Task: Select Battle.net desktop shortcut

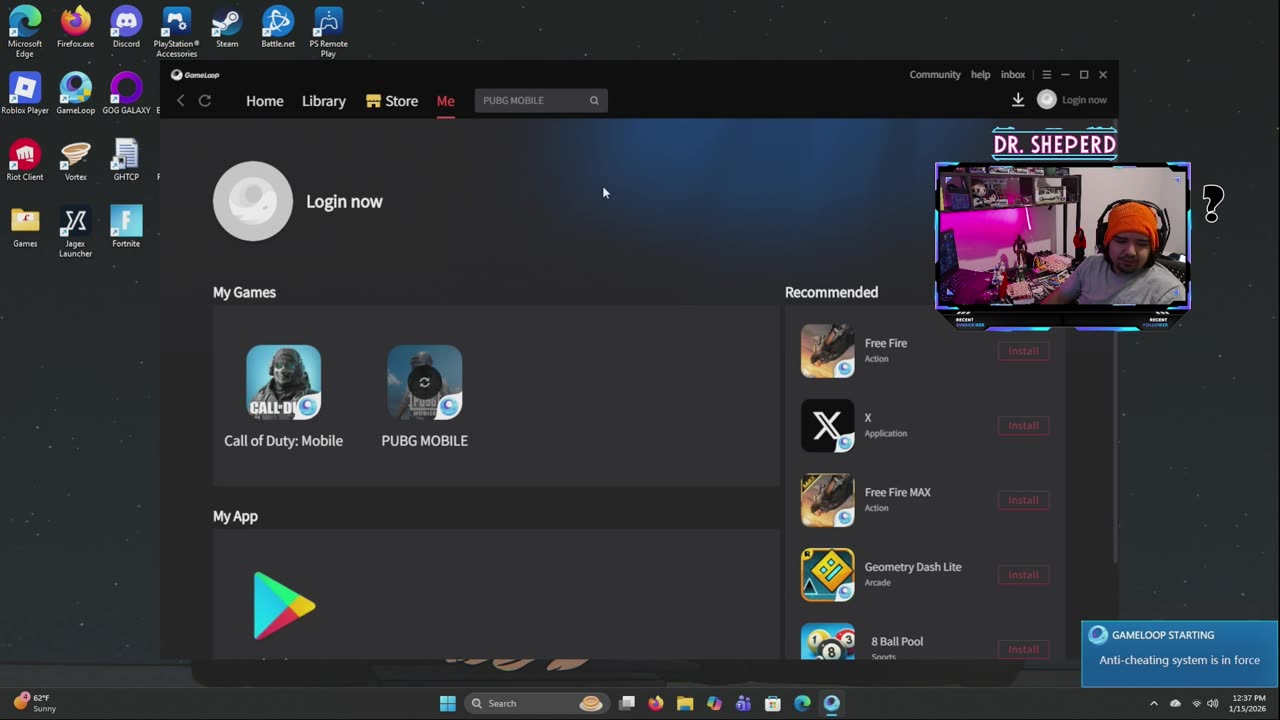Action: [x=278, y=28]
